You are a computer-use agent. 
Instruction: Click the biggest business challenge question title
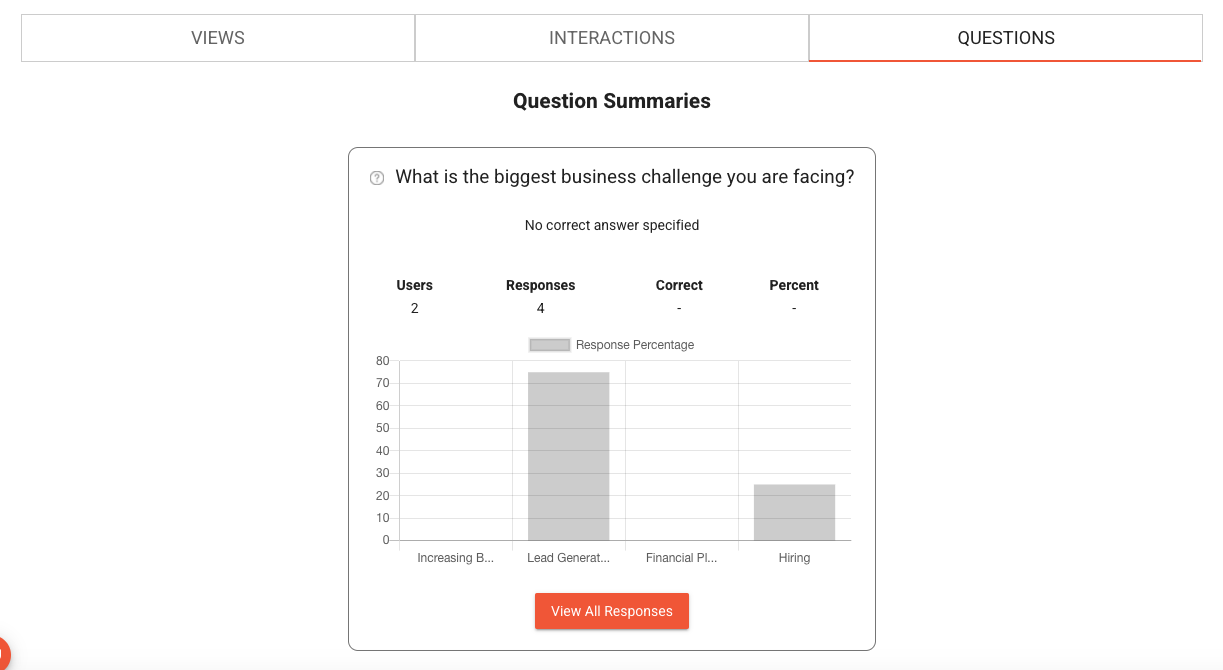625,177
